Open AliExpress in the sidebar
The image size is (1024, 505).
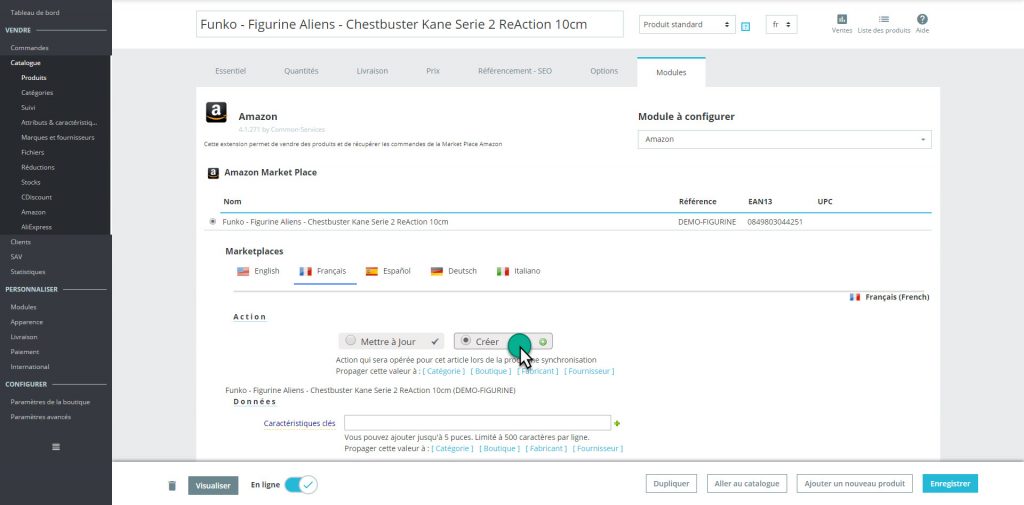point(37,227)
